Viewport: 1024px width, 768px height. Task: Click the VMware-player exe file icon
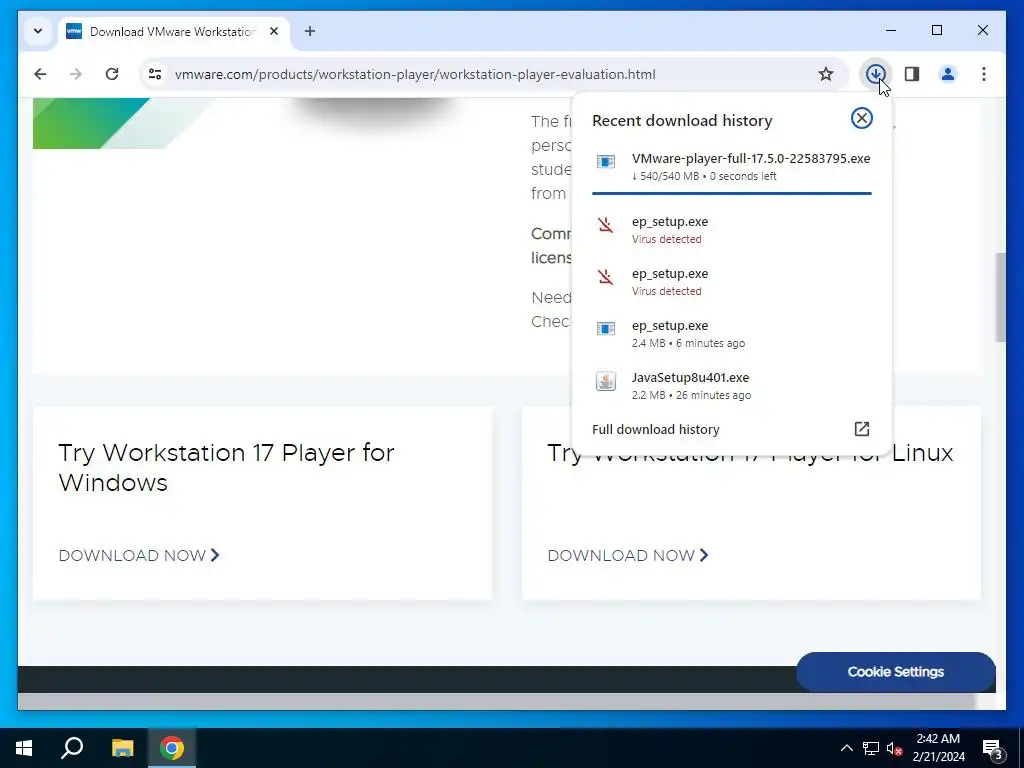point(605,161)
